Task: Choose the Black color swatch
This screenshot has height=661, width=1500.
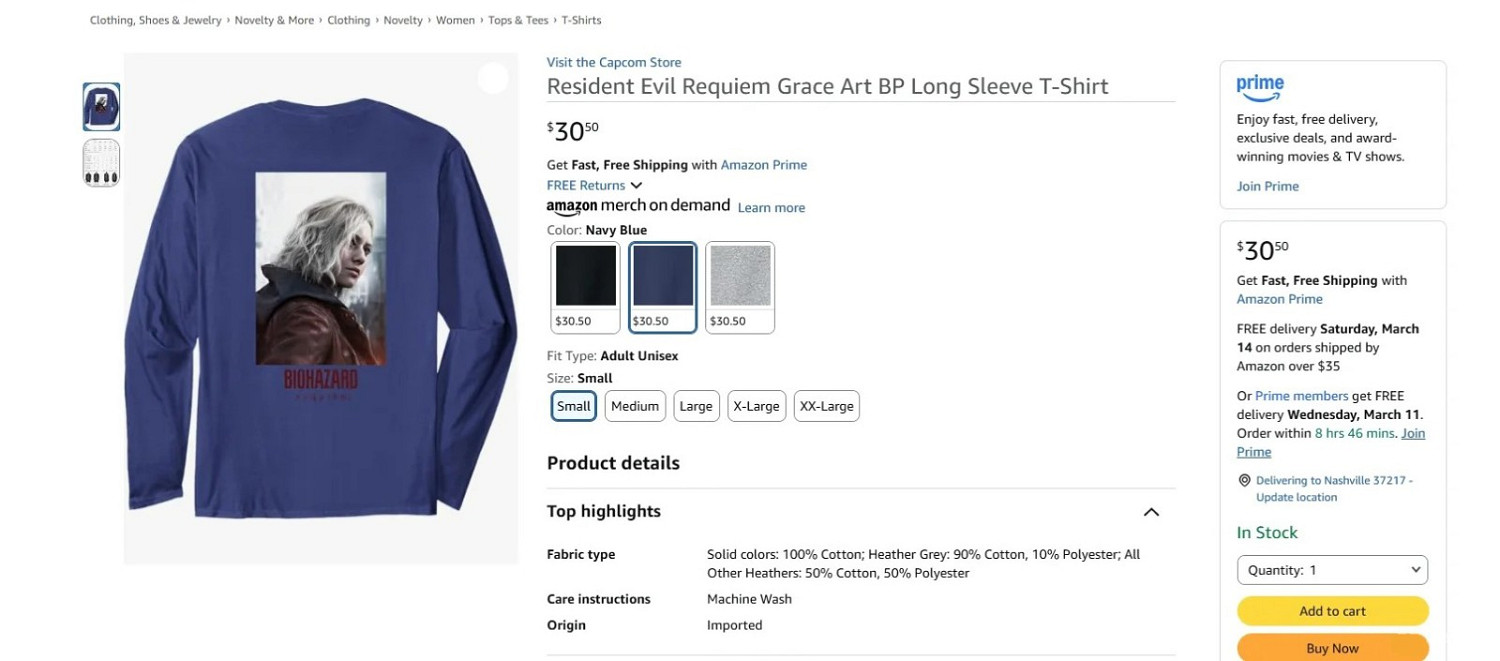Action: [x=586, y=287]
